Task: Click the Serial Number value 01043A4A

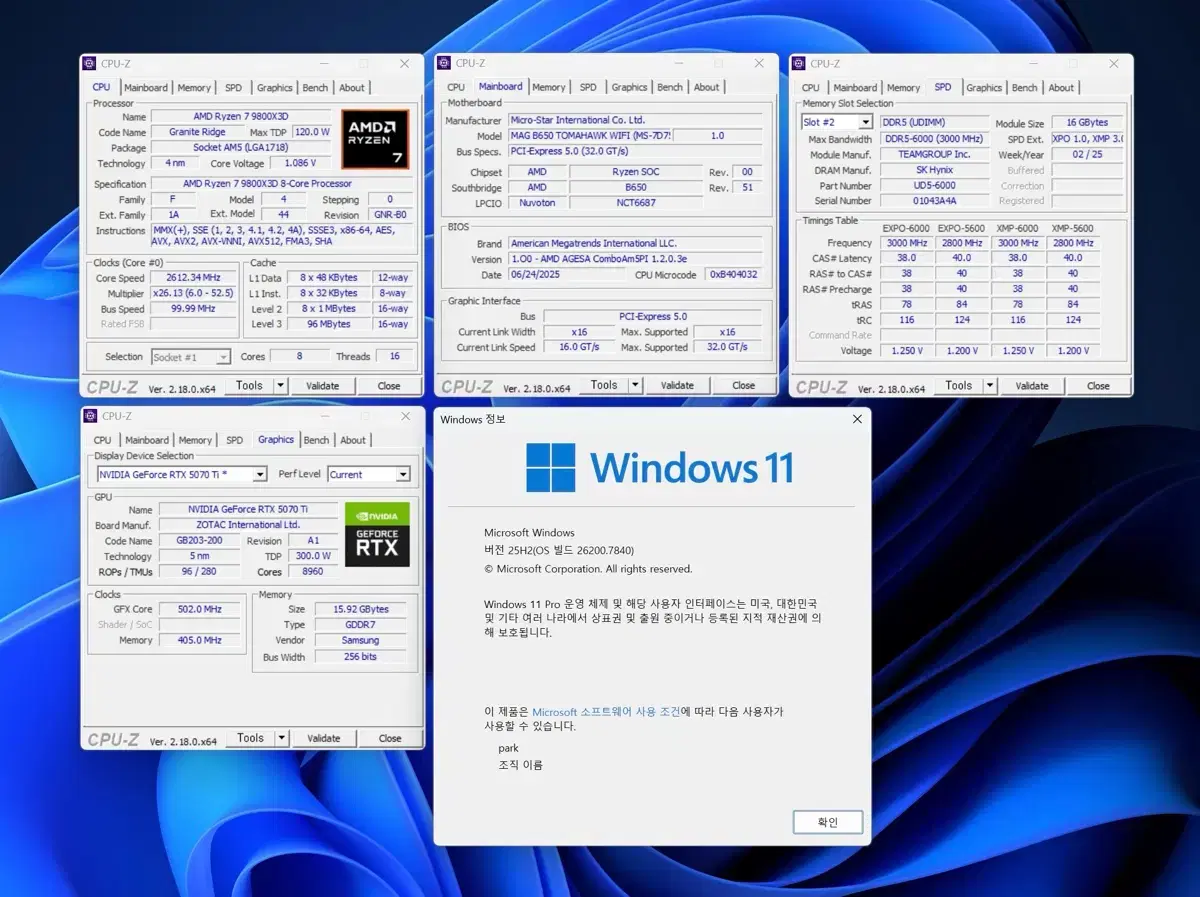Action: tap(933, 201)
